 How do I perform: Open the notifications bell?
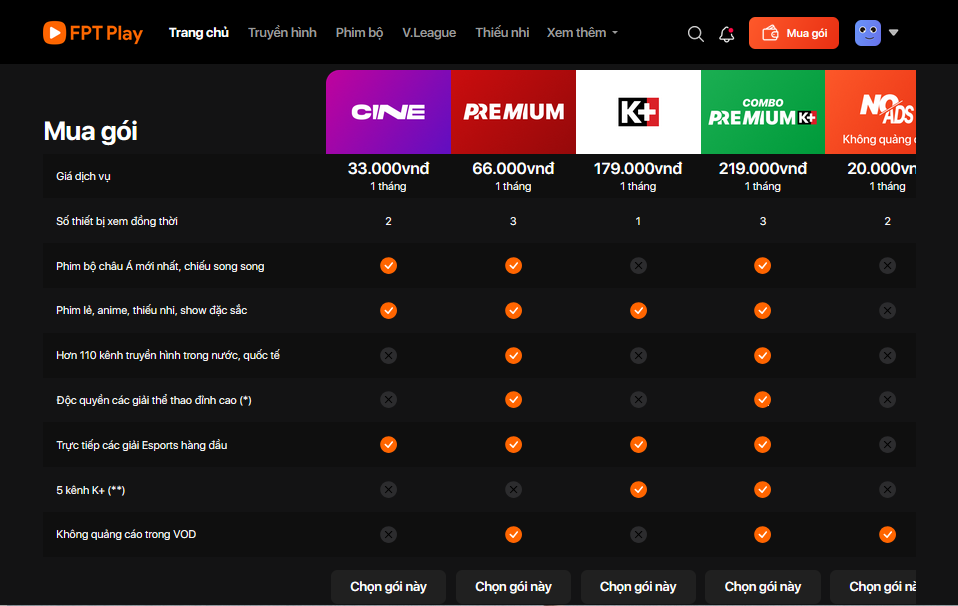click(726, 34)
